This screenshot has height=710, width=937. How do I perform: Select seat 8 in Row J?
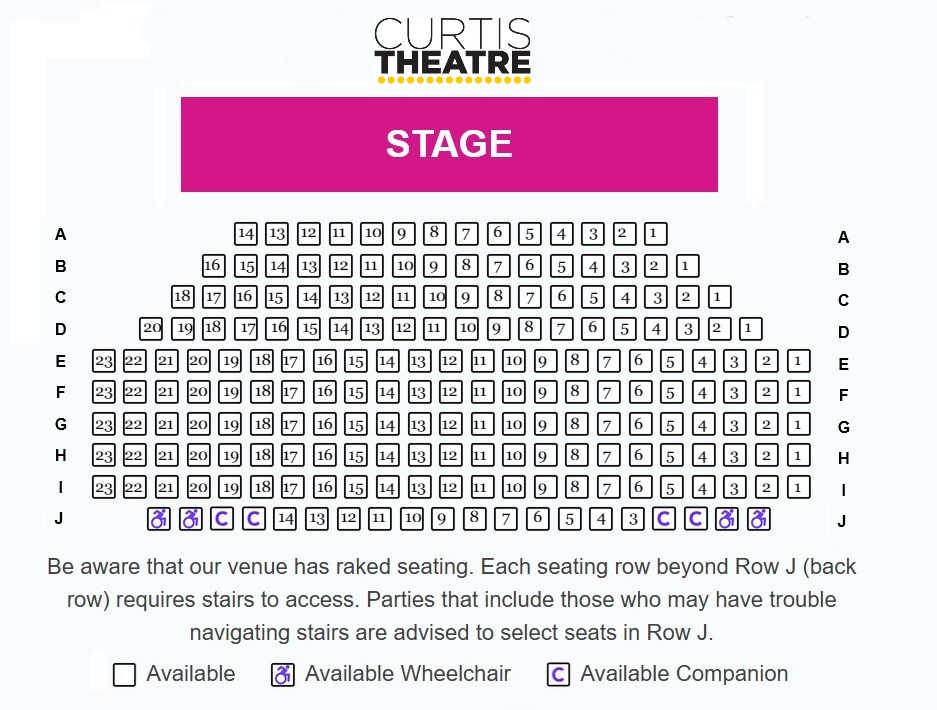pyautogui.click(x=475, y=519)
